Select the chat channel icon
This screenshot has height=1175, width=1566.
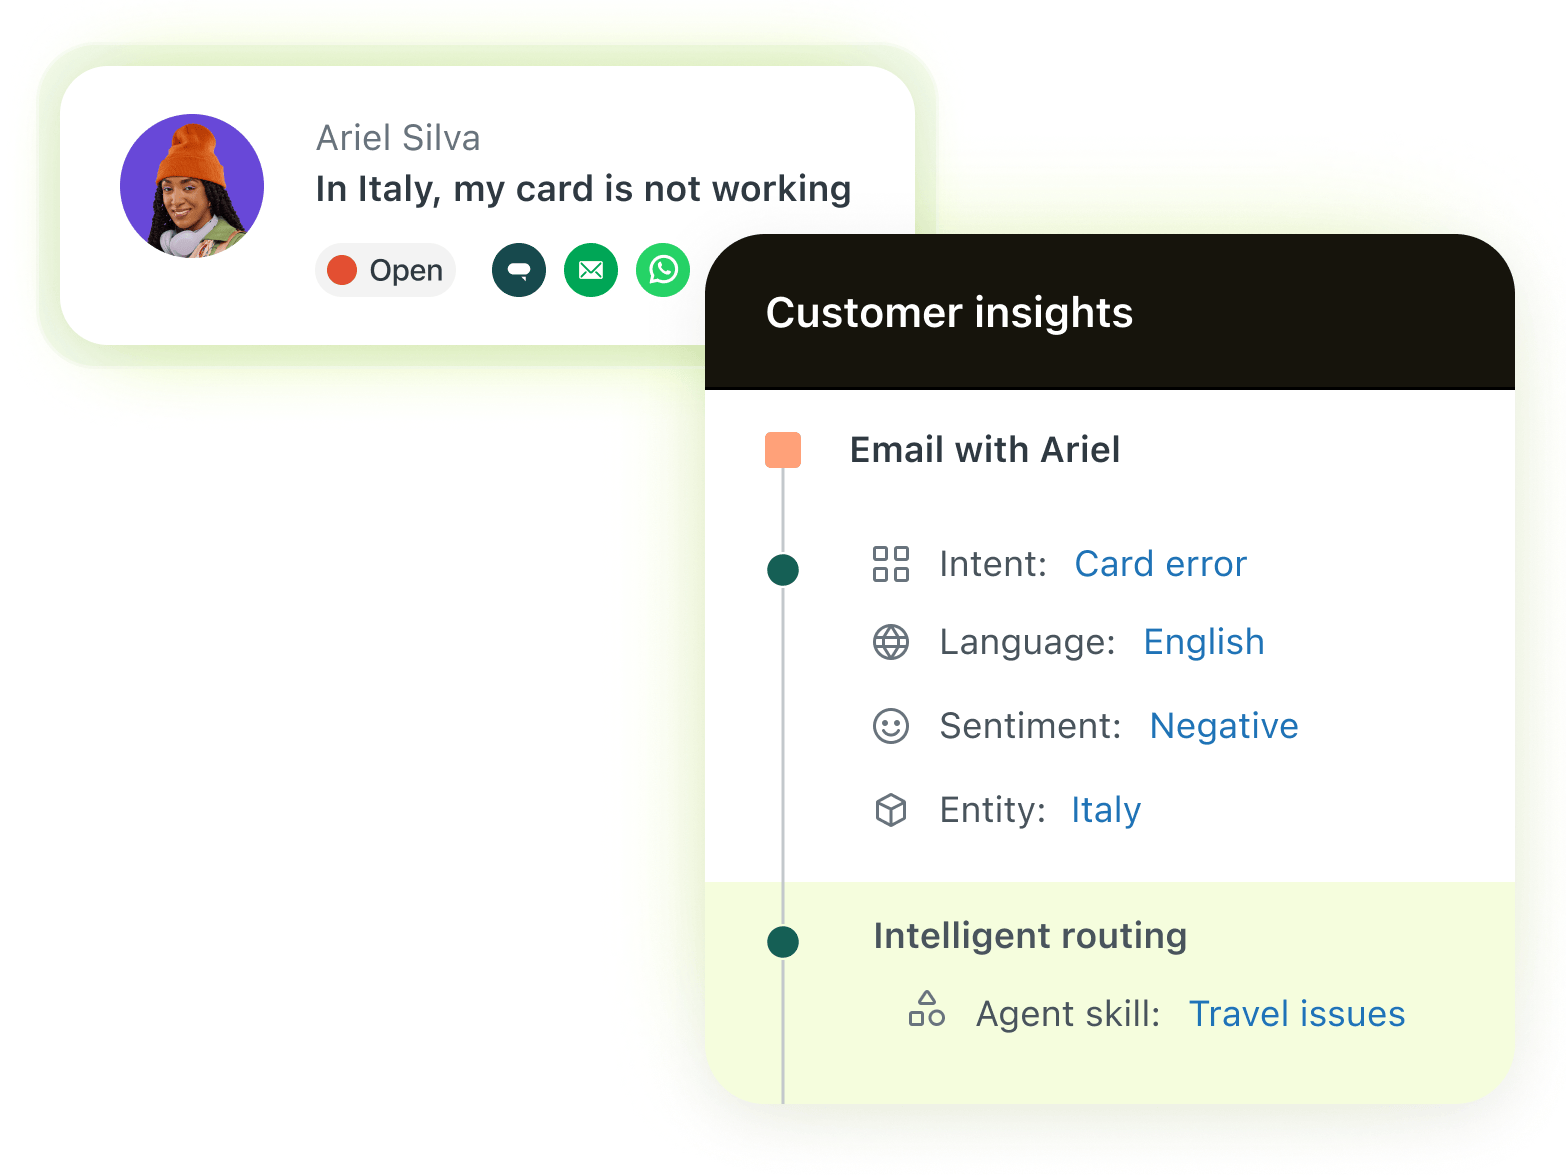(x=518, y=270)
